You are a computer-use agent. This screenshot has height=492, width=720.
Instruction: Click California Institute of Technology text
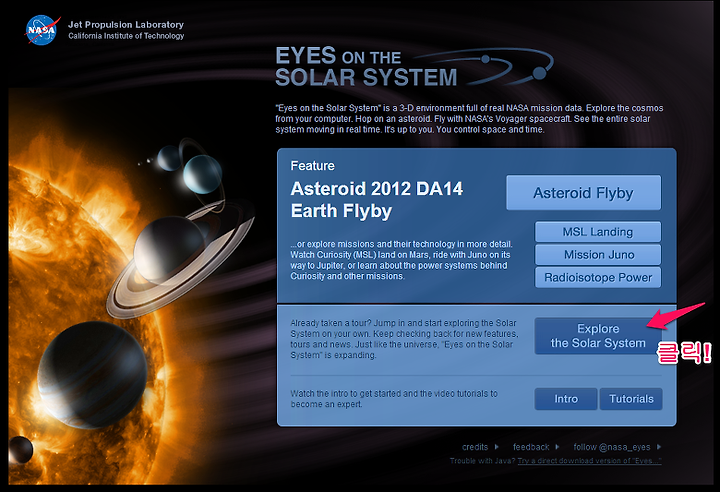(126, 36)
